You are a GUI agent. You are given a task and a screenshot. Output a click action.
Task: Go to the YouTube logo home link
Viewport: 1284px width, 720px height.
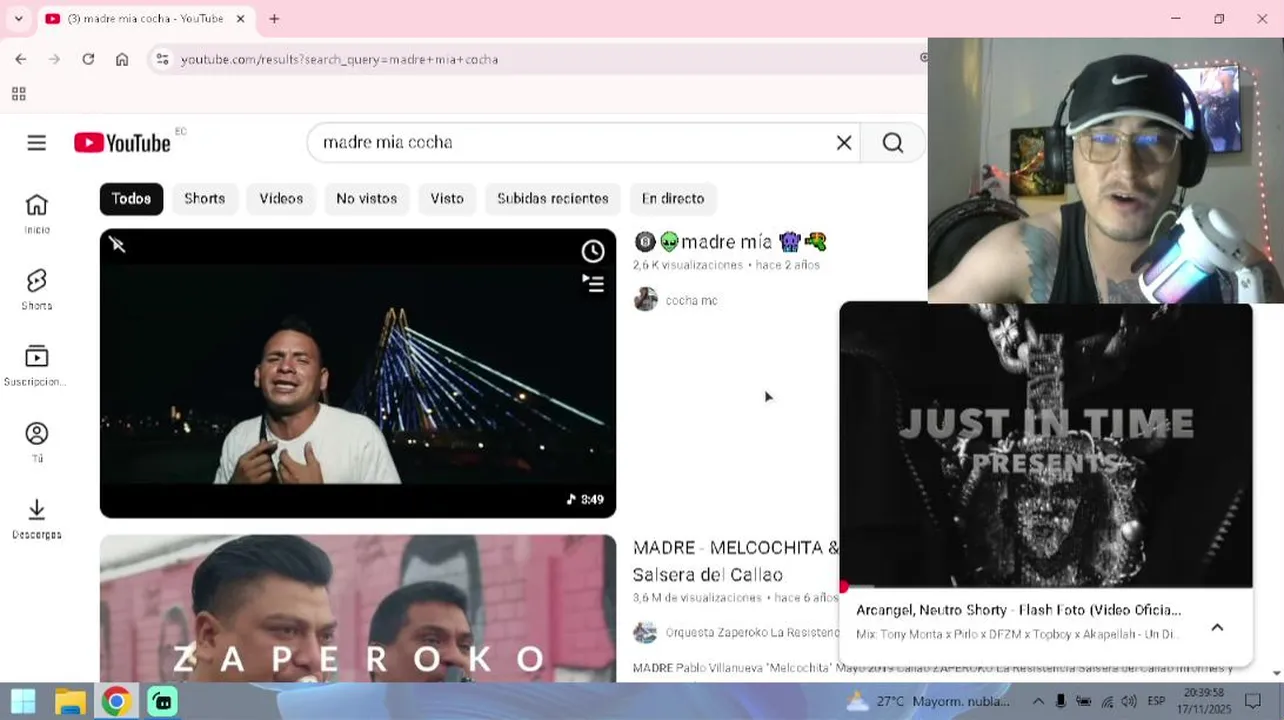[122, 143]
